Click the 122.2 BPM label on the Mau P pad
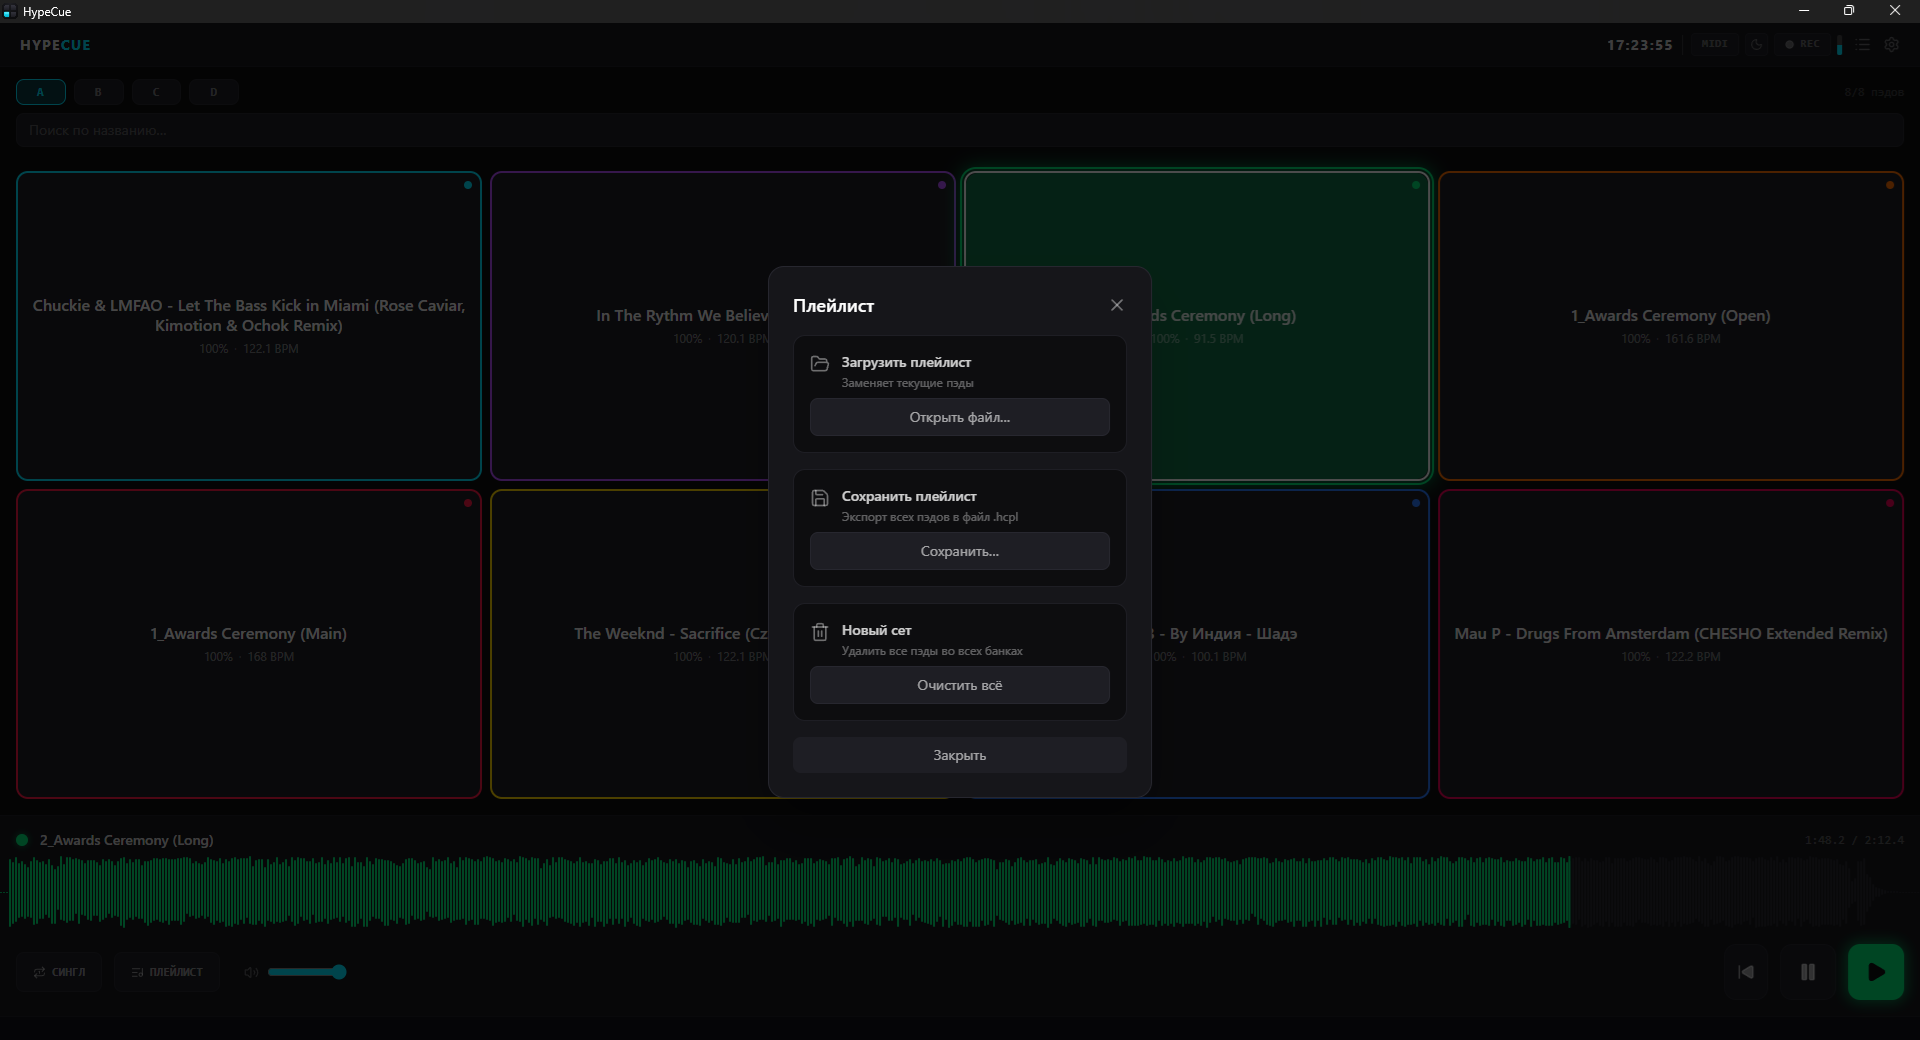1920x1040 pixels. click(1692, 657)
